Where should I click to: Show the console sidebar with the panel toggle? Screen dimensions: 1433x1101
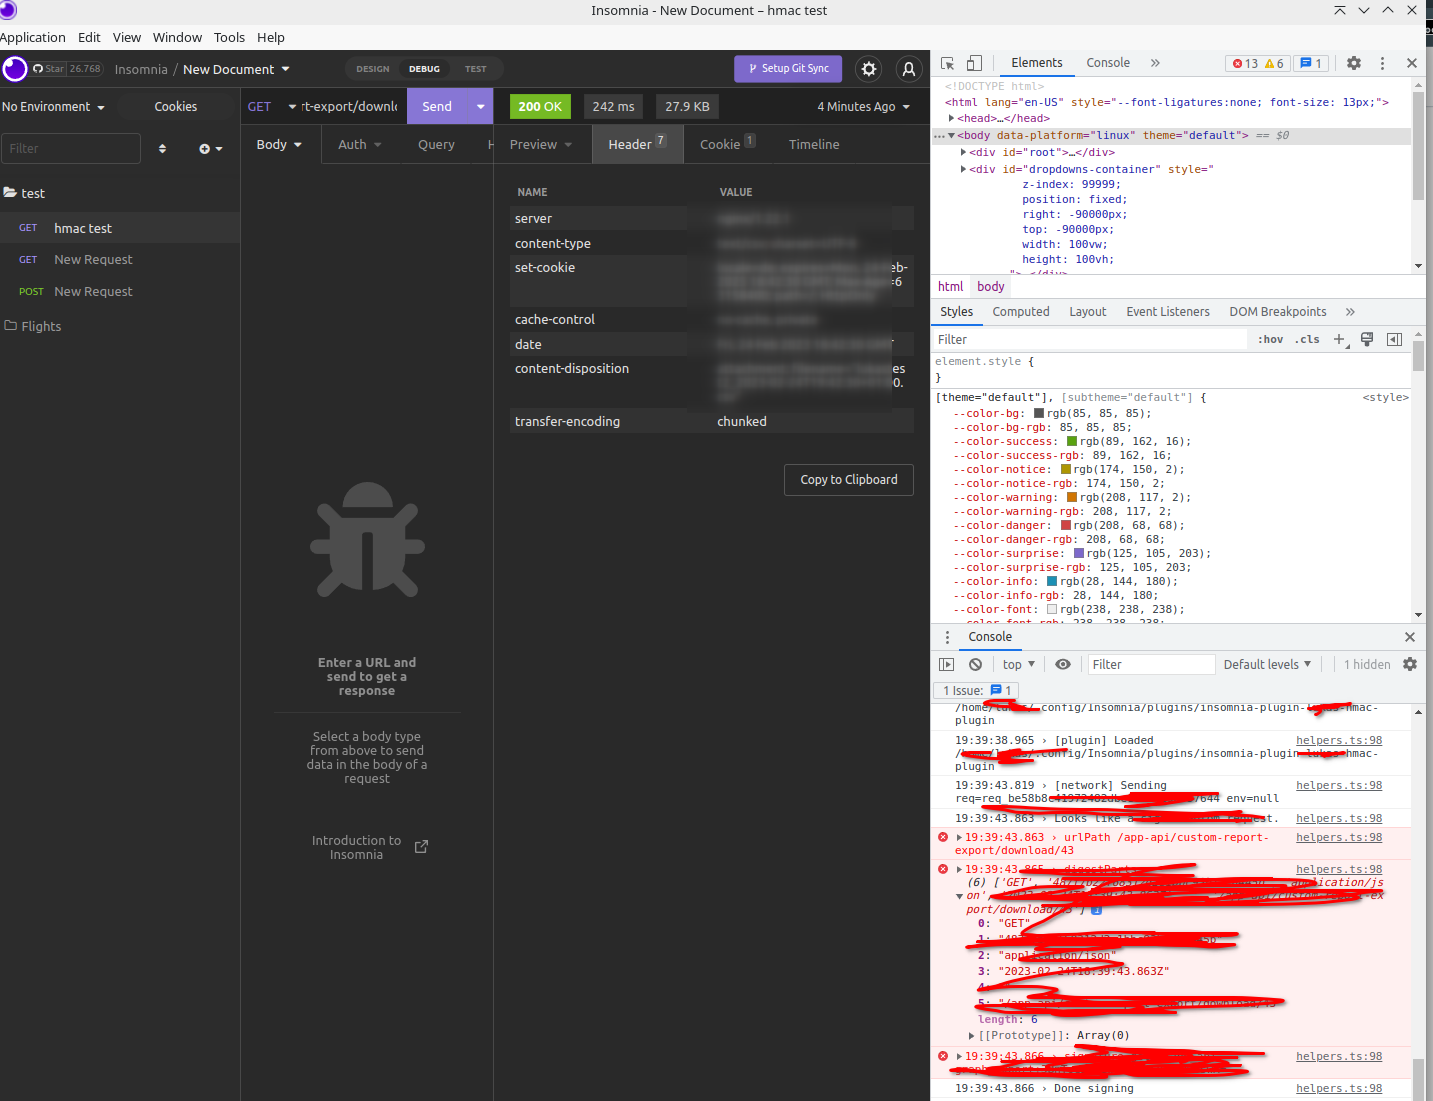(946, 664)
